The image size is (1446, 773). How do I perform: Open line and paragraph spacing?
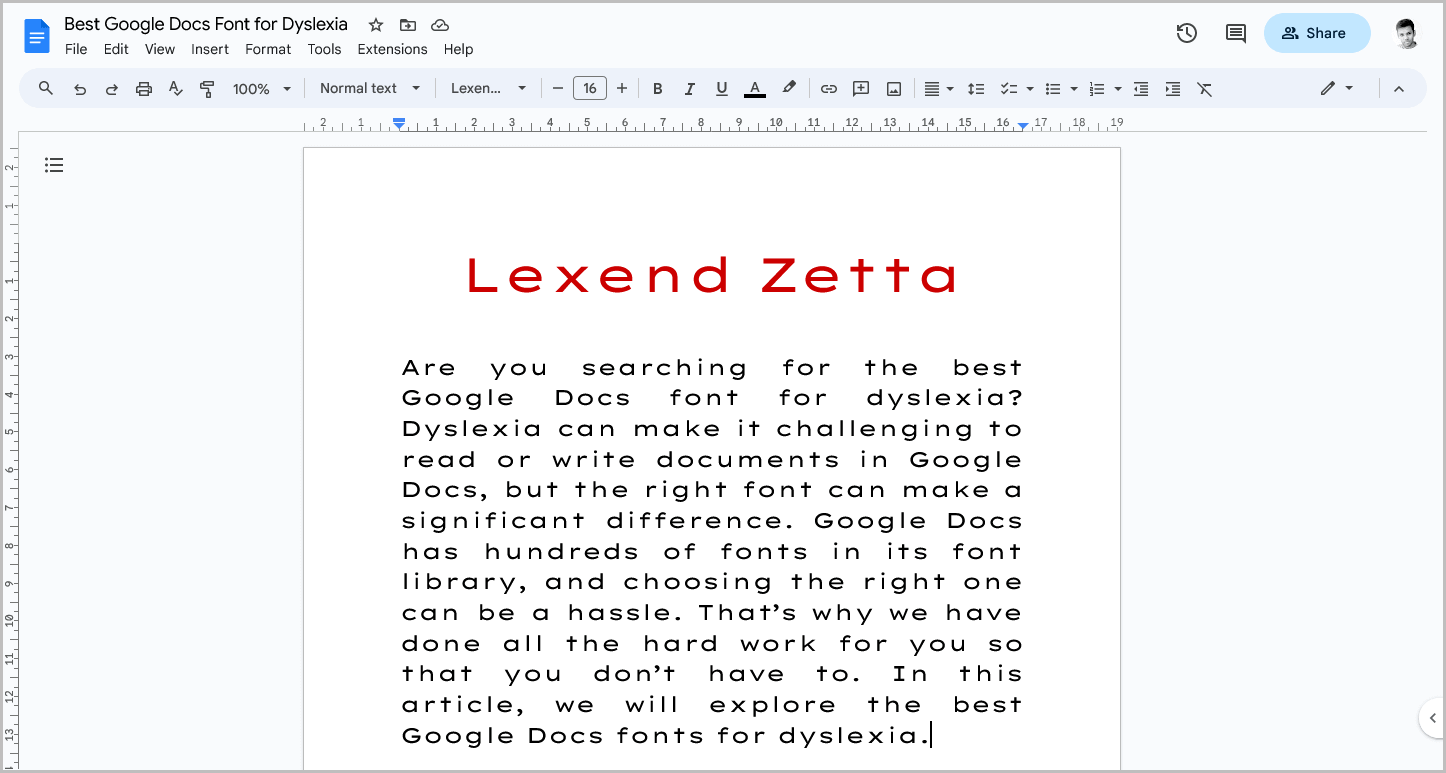pyautogui.click(x=977, y=89)
